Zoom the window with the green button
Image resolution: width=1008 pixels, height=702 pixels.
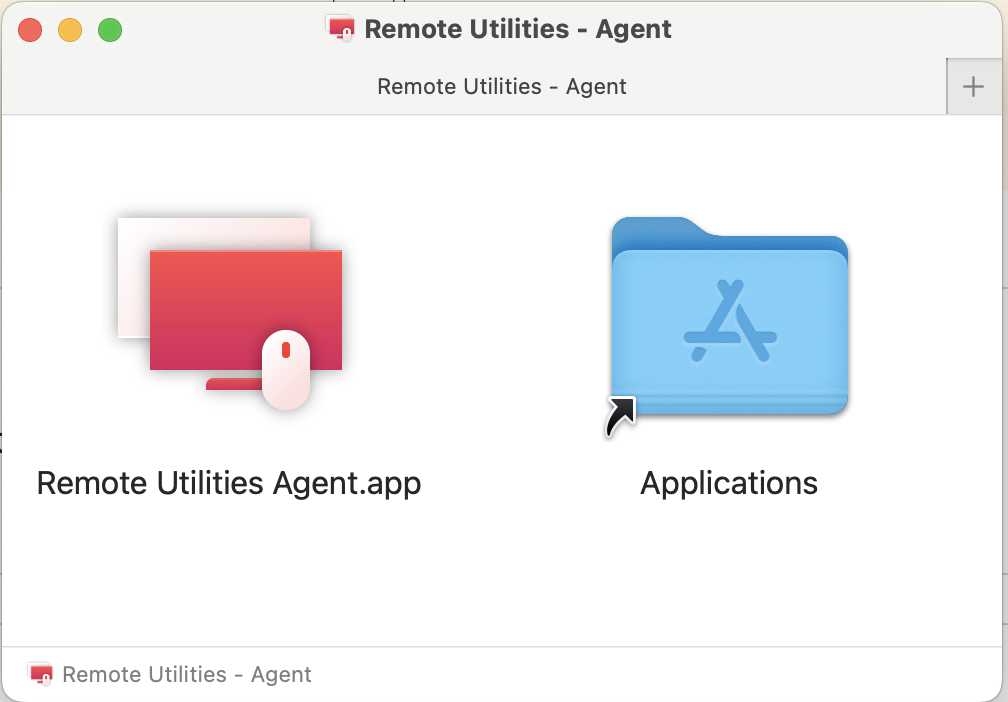[x=110, y=30]
